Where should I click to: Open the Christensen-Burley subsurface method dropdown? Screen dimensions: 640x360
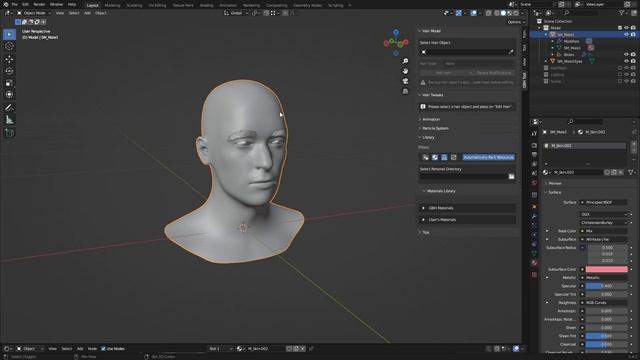[604, 223]
